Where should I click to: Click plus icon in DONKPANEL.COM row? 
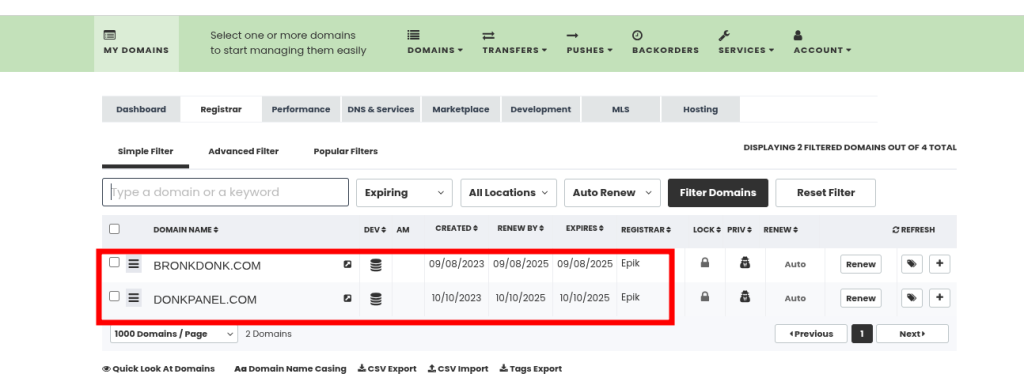(940, 298)
